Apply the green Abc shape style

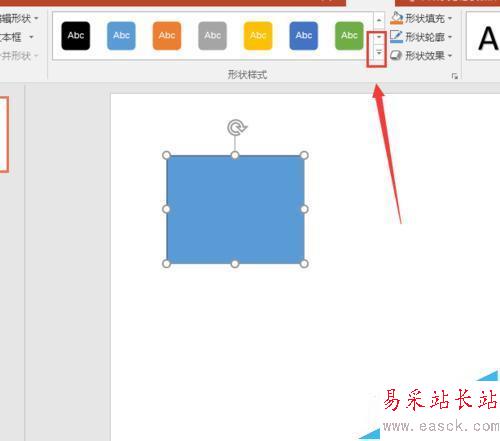(x=349, y=36)
